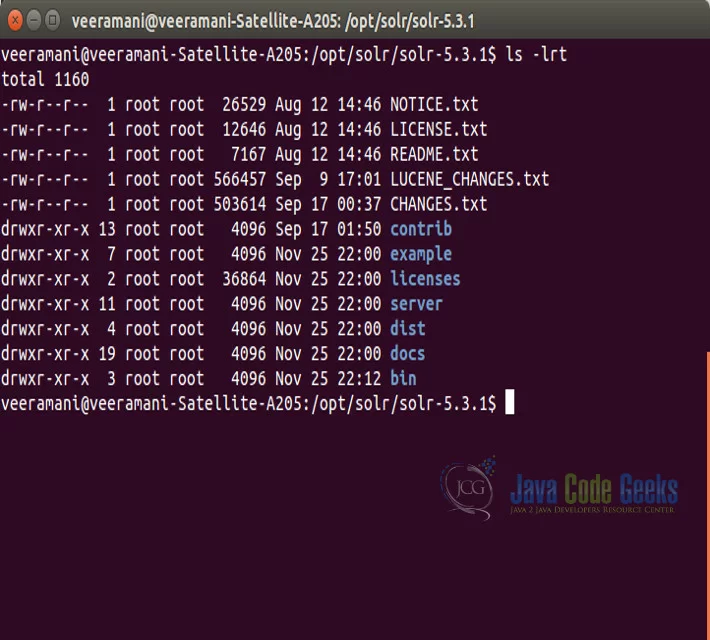Image resolution: width=710 pixels, height=640 pixels.
Task: Maximize the terminal window
Action: [x=53, y=20]
